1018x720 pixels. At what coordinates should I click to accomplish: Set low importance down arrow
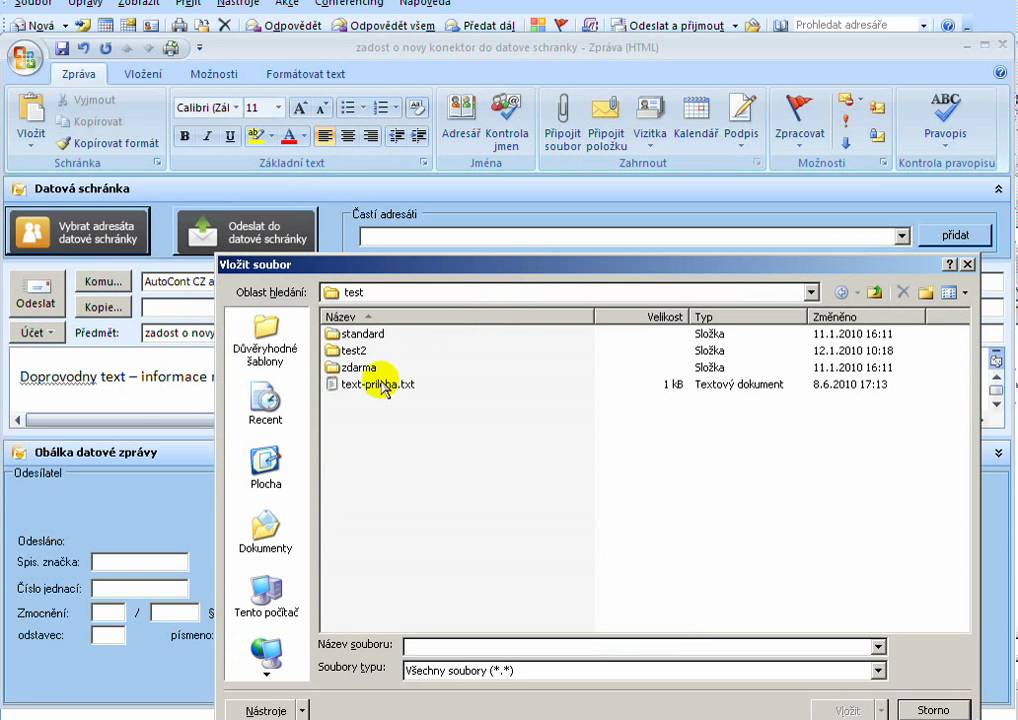(x=845, y=142)
